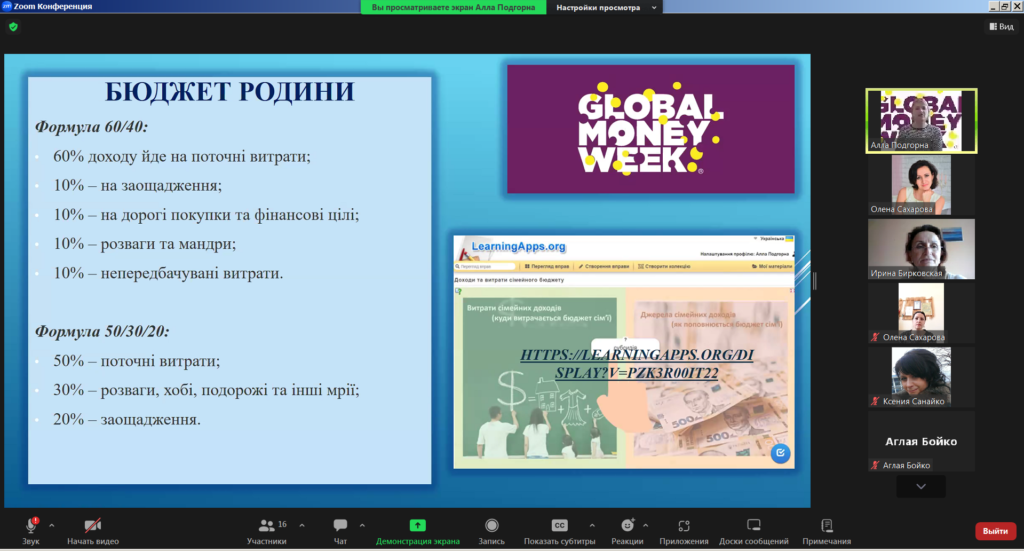Click the text Формула 50/30/20:
Viewport: 1024px width, 551px height.
102,332
